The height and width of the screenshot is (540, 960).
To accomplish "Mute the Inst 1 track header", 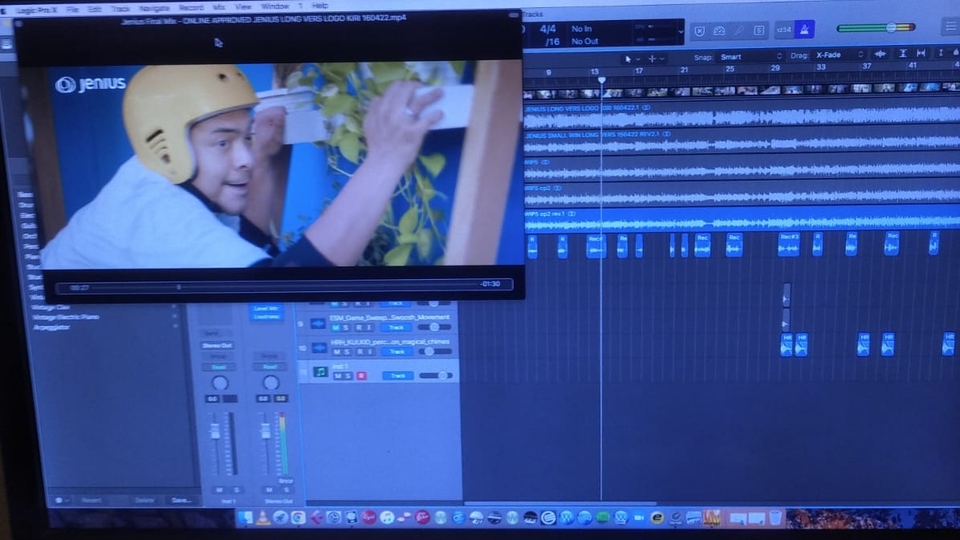I will point(338,376).
